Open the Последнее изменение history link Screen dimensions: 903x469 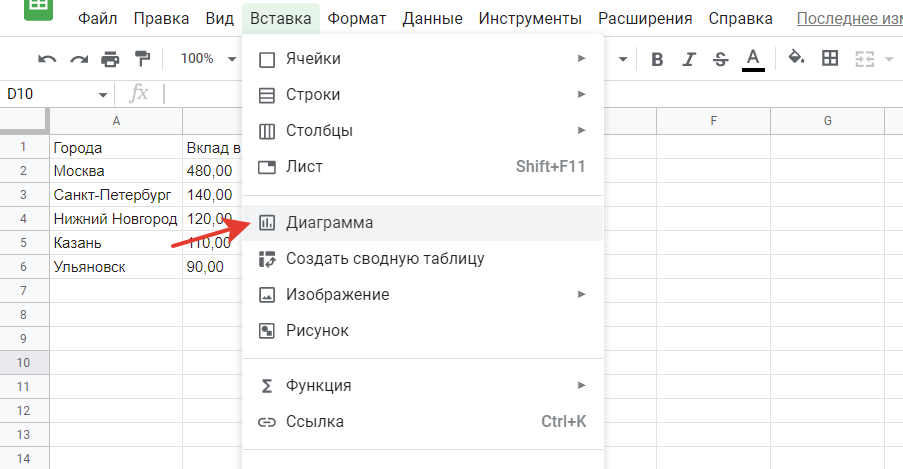tap(849, 19)
